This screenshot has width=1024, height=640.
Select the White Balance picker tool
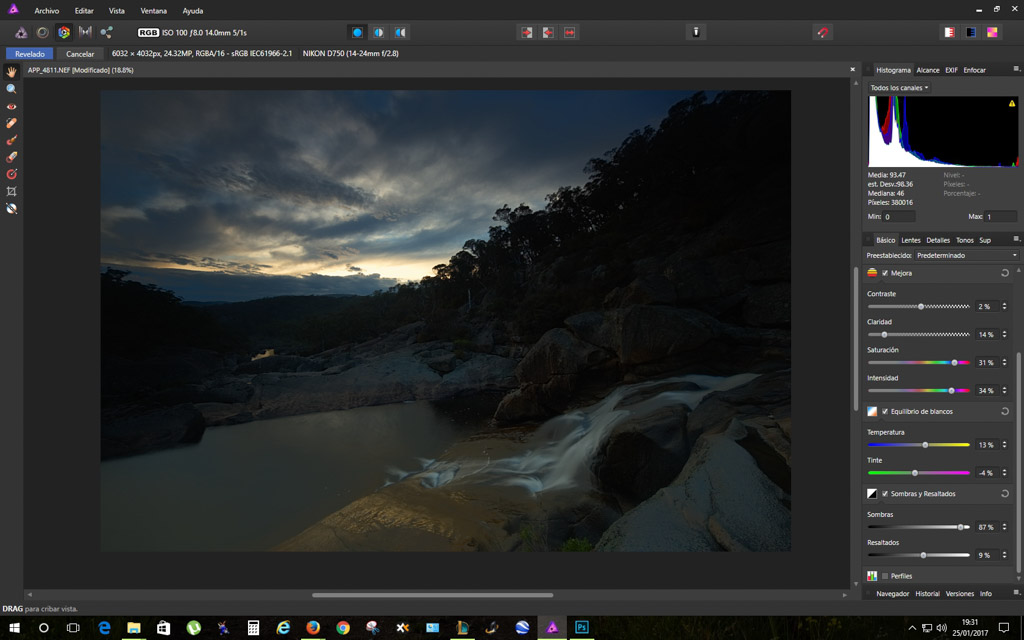pyautogui.click(x=12, y=208)
